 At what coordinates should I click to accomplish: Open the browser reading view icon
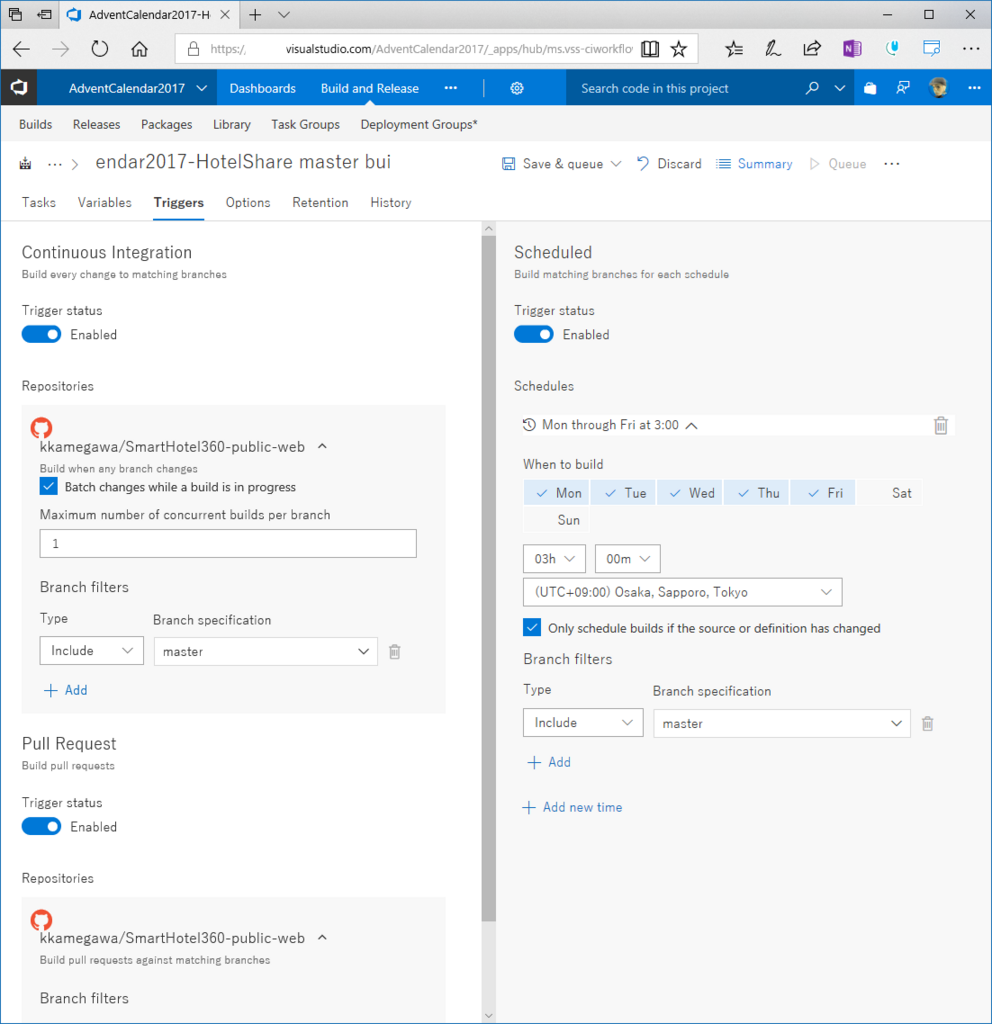point(650,49)
